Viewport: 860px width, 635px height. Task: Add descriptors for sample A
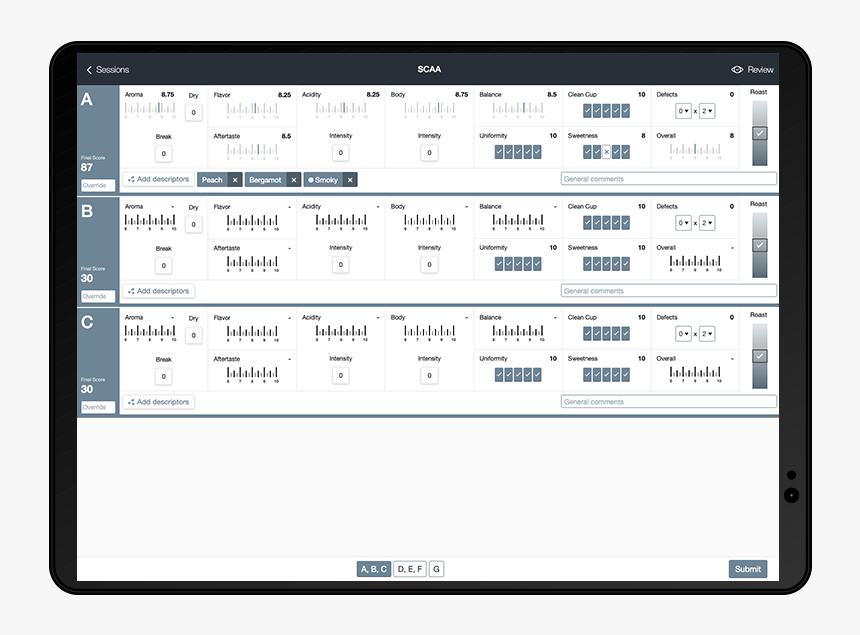[159, 179]
